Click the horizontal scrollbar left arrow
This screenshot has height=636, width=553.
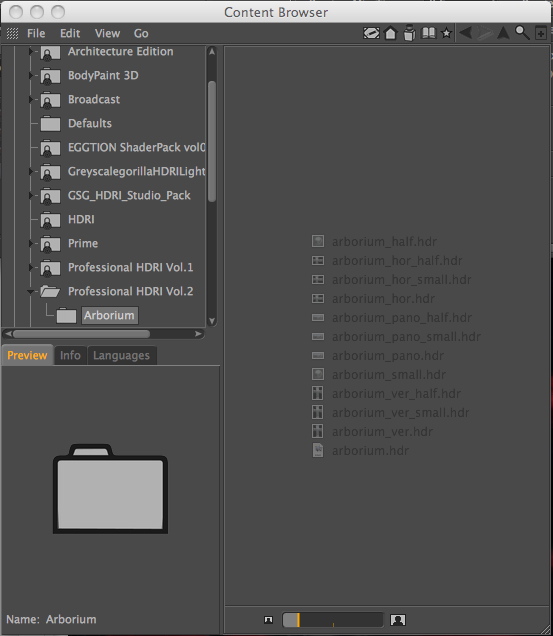click(x=8, y=334)
